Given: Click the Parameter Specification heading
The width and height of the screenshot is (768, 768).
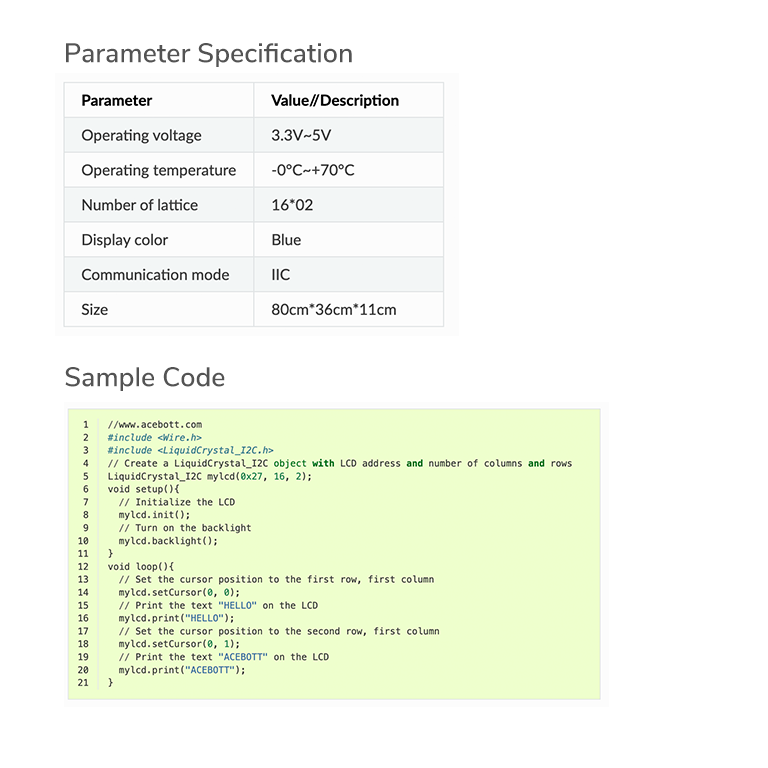Looking at the screenshot, I should [209, 54].
